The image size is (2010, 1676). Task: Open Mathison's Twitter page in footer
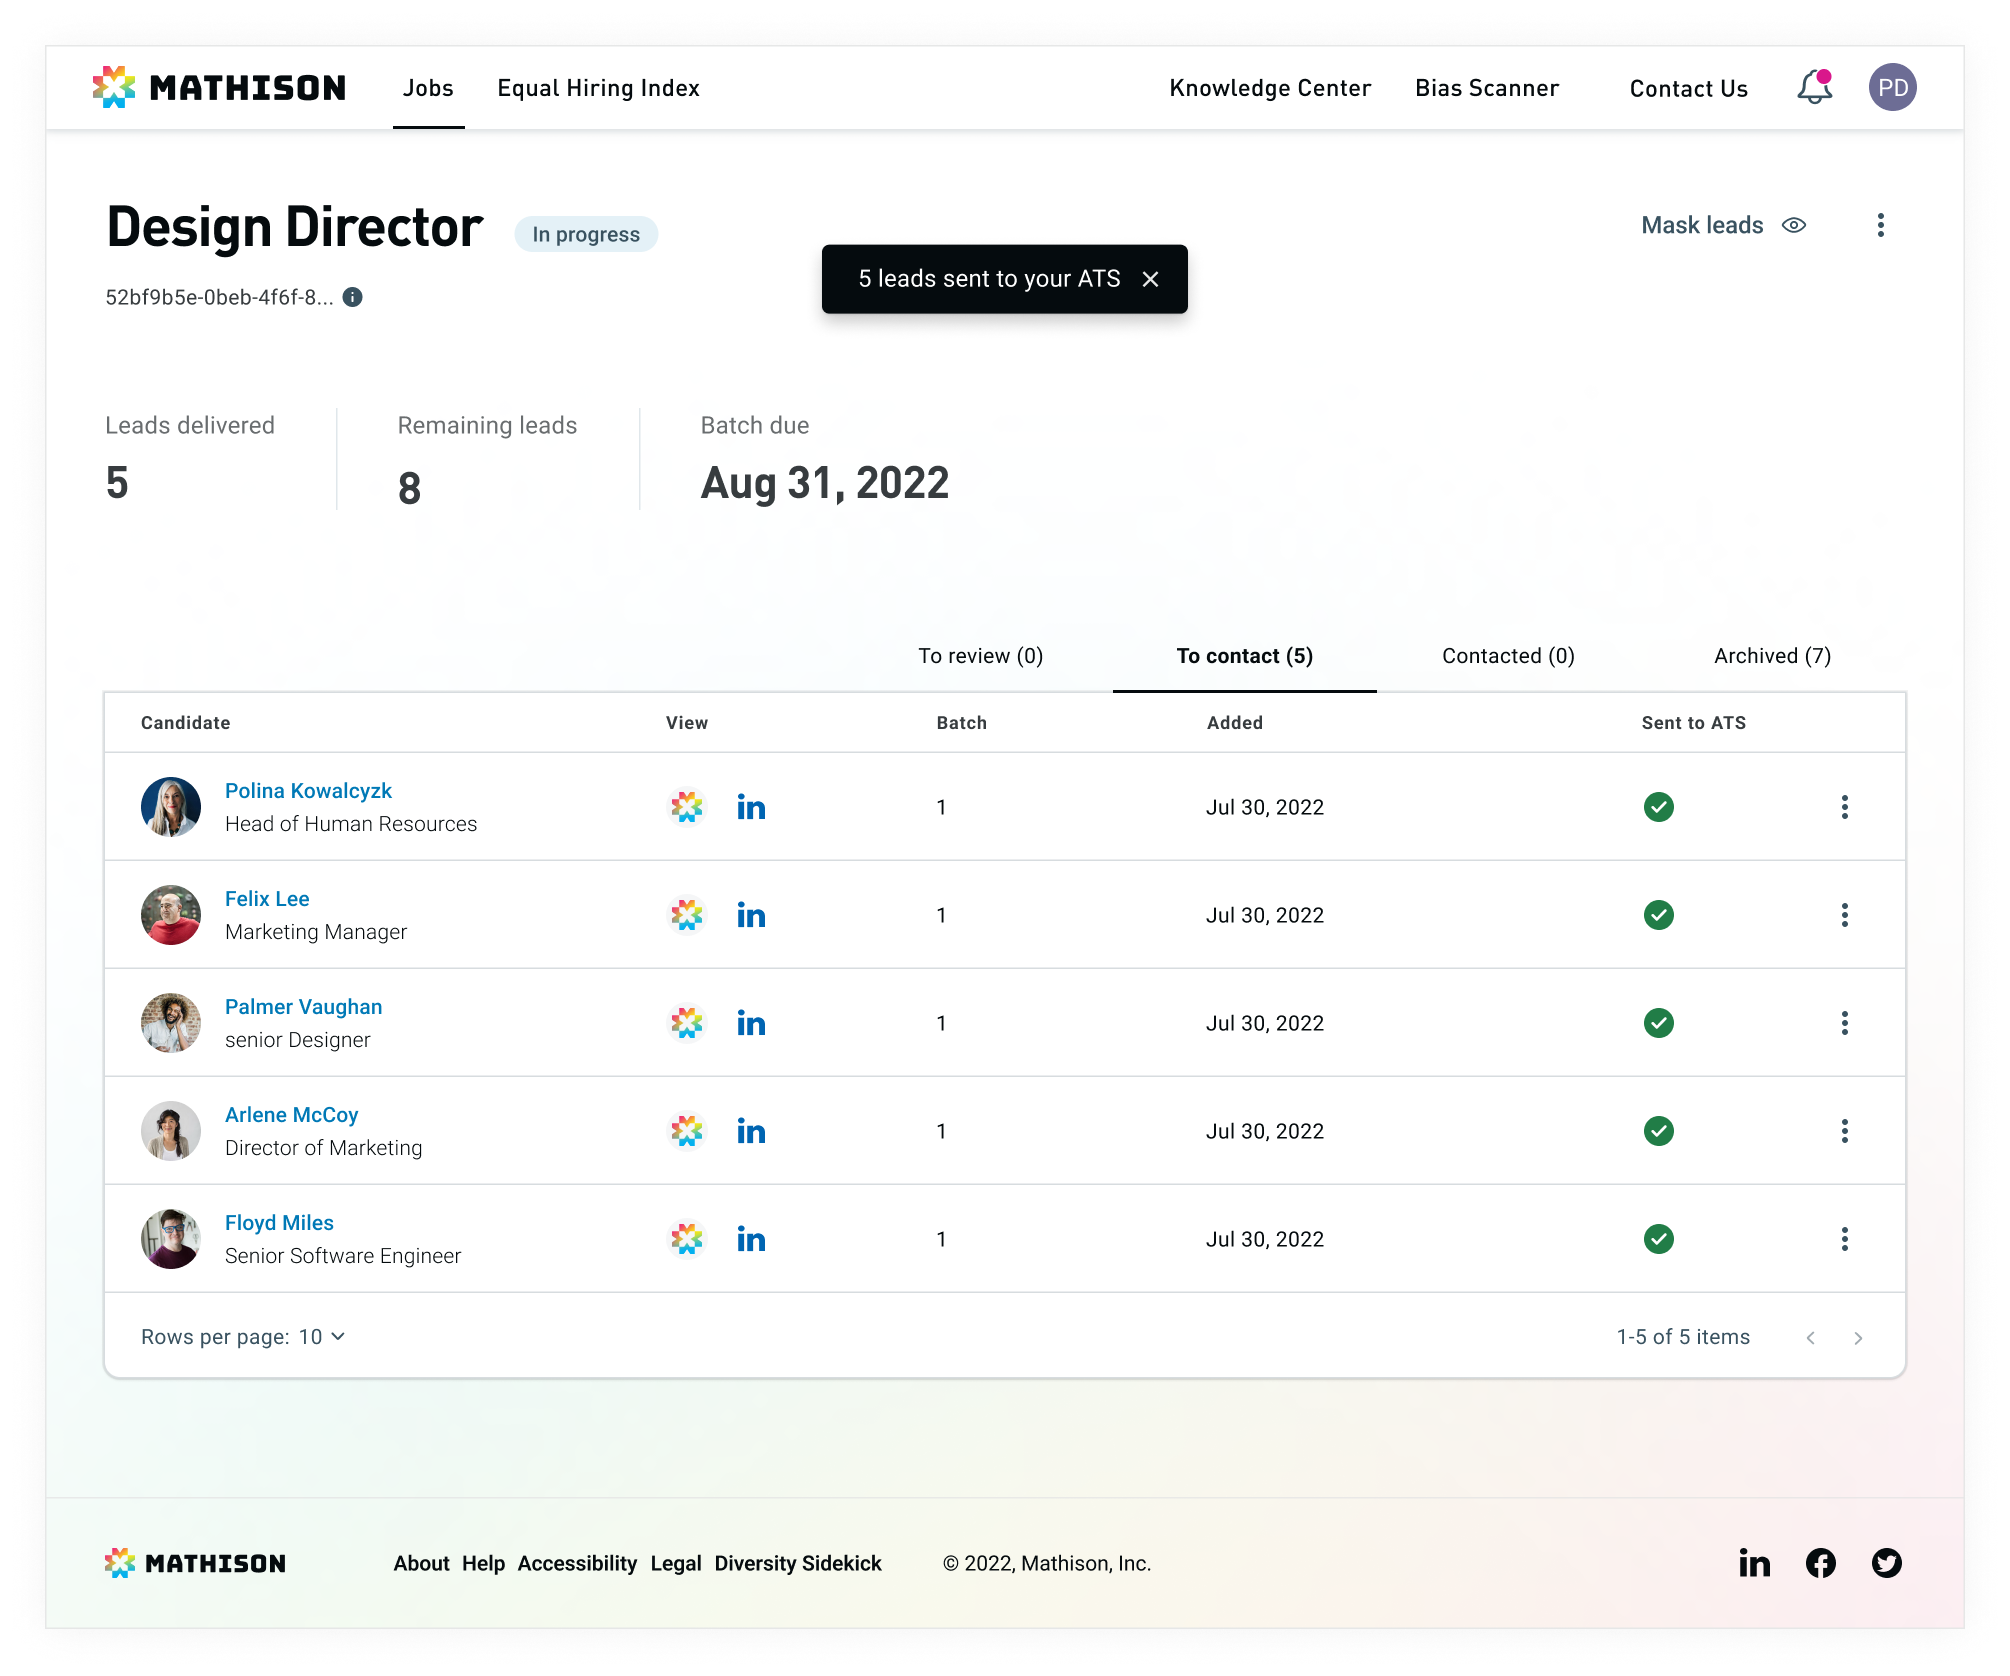1886,1563
